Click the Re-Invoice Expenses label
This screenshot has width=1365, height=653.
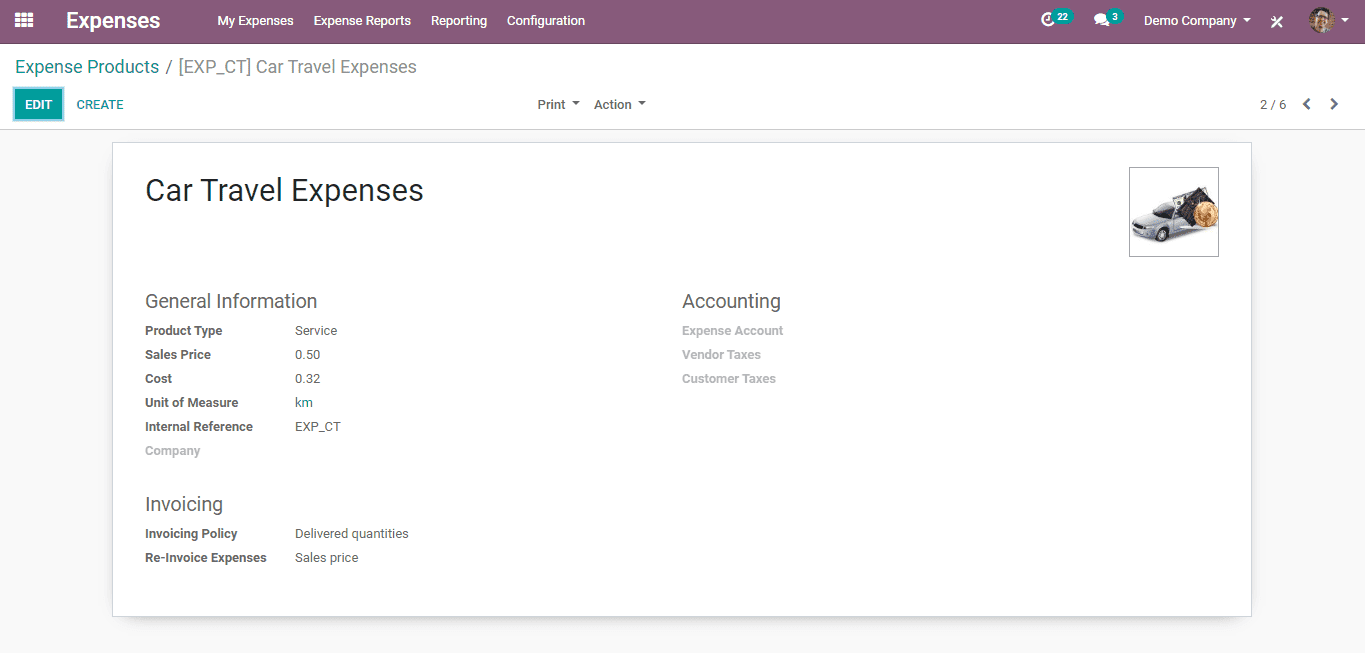pyautogui.click(x=206, y=558)
